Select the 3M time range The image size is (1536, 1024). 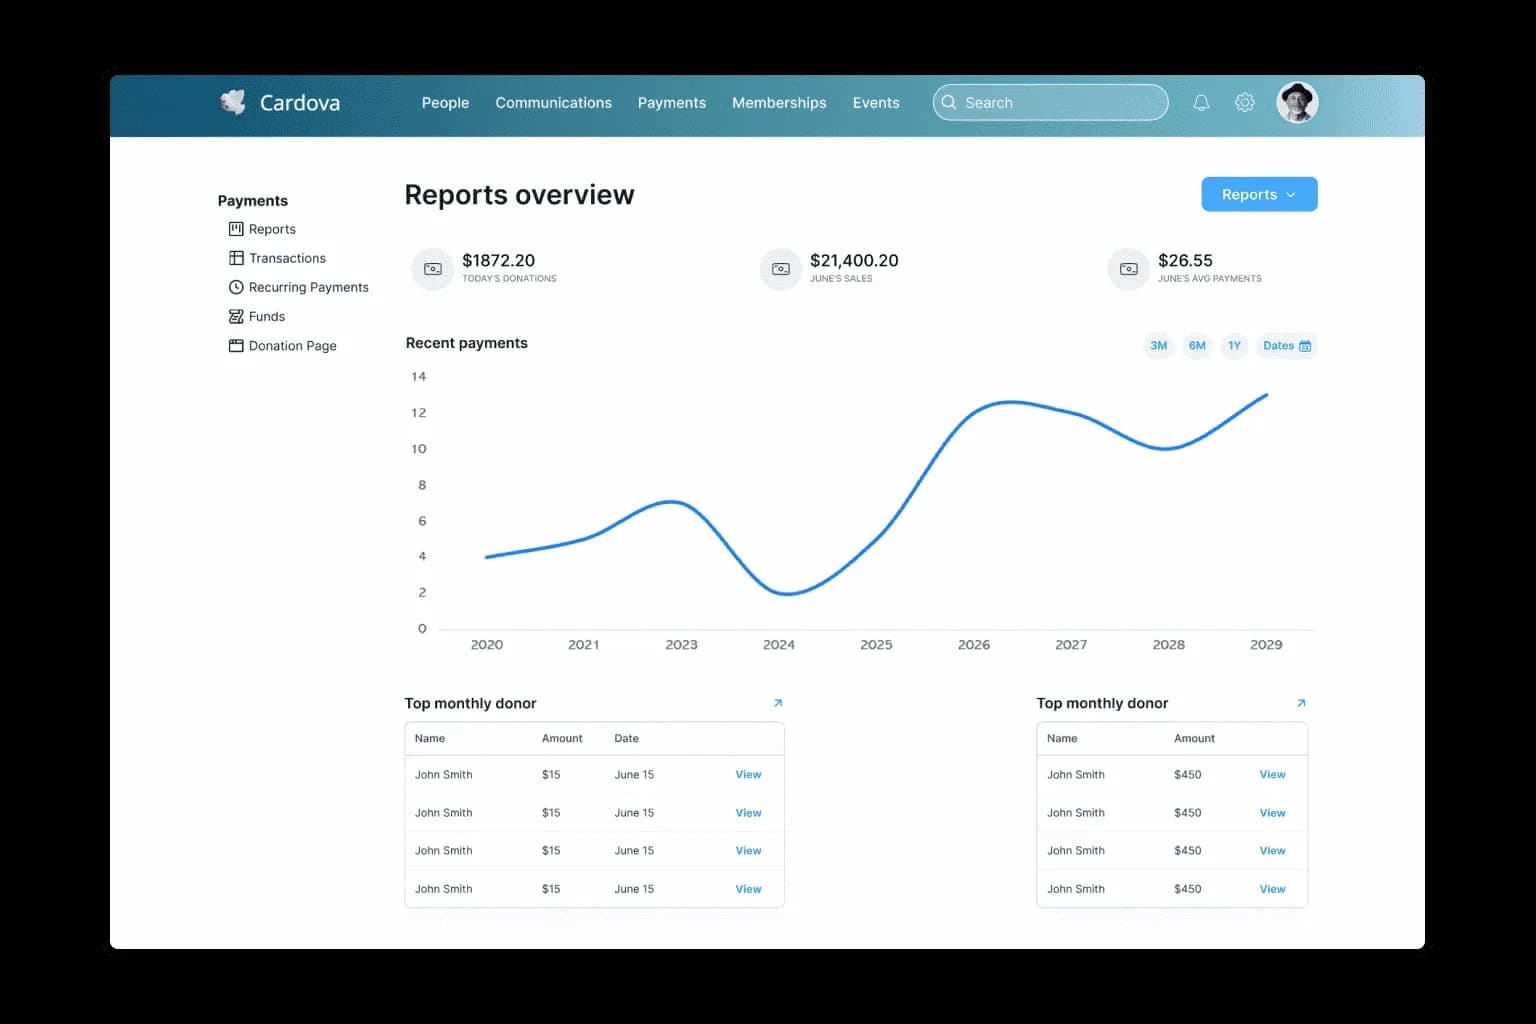[x=1159, y=346]
